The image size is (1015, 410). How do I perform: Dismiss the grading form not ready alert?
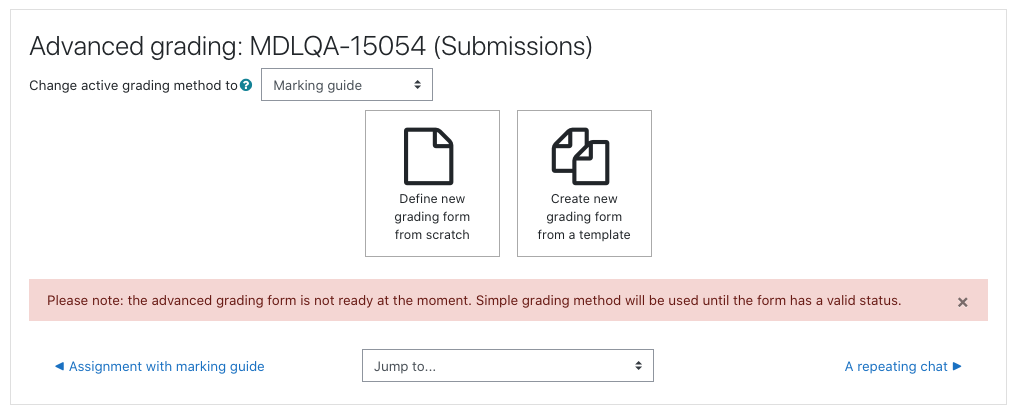[x=963, y=302]
